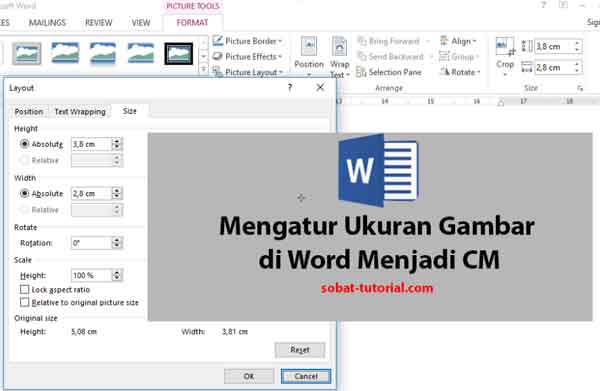This screenshot has height=391, width=600.
Task: Toggle Relative to original picture size
Action: point(24,302)
